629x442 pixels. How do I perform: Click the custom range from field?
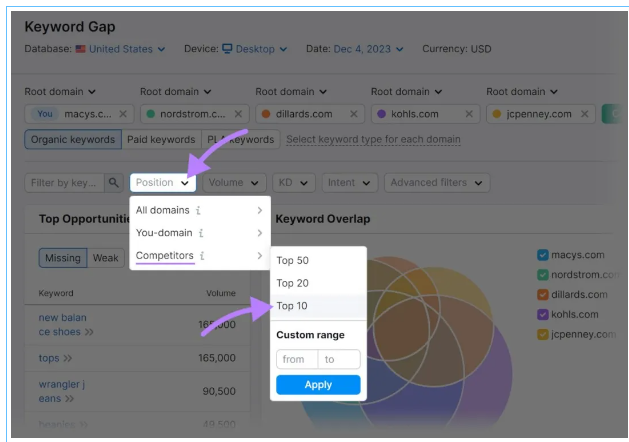[x=297, y=359]
